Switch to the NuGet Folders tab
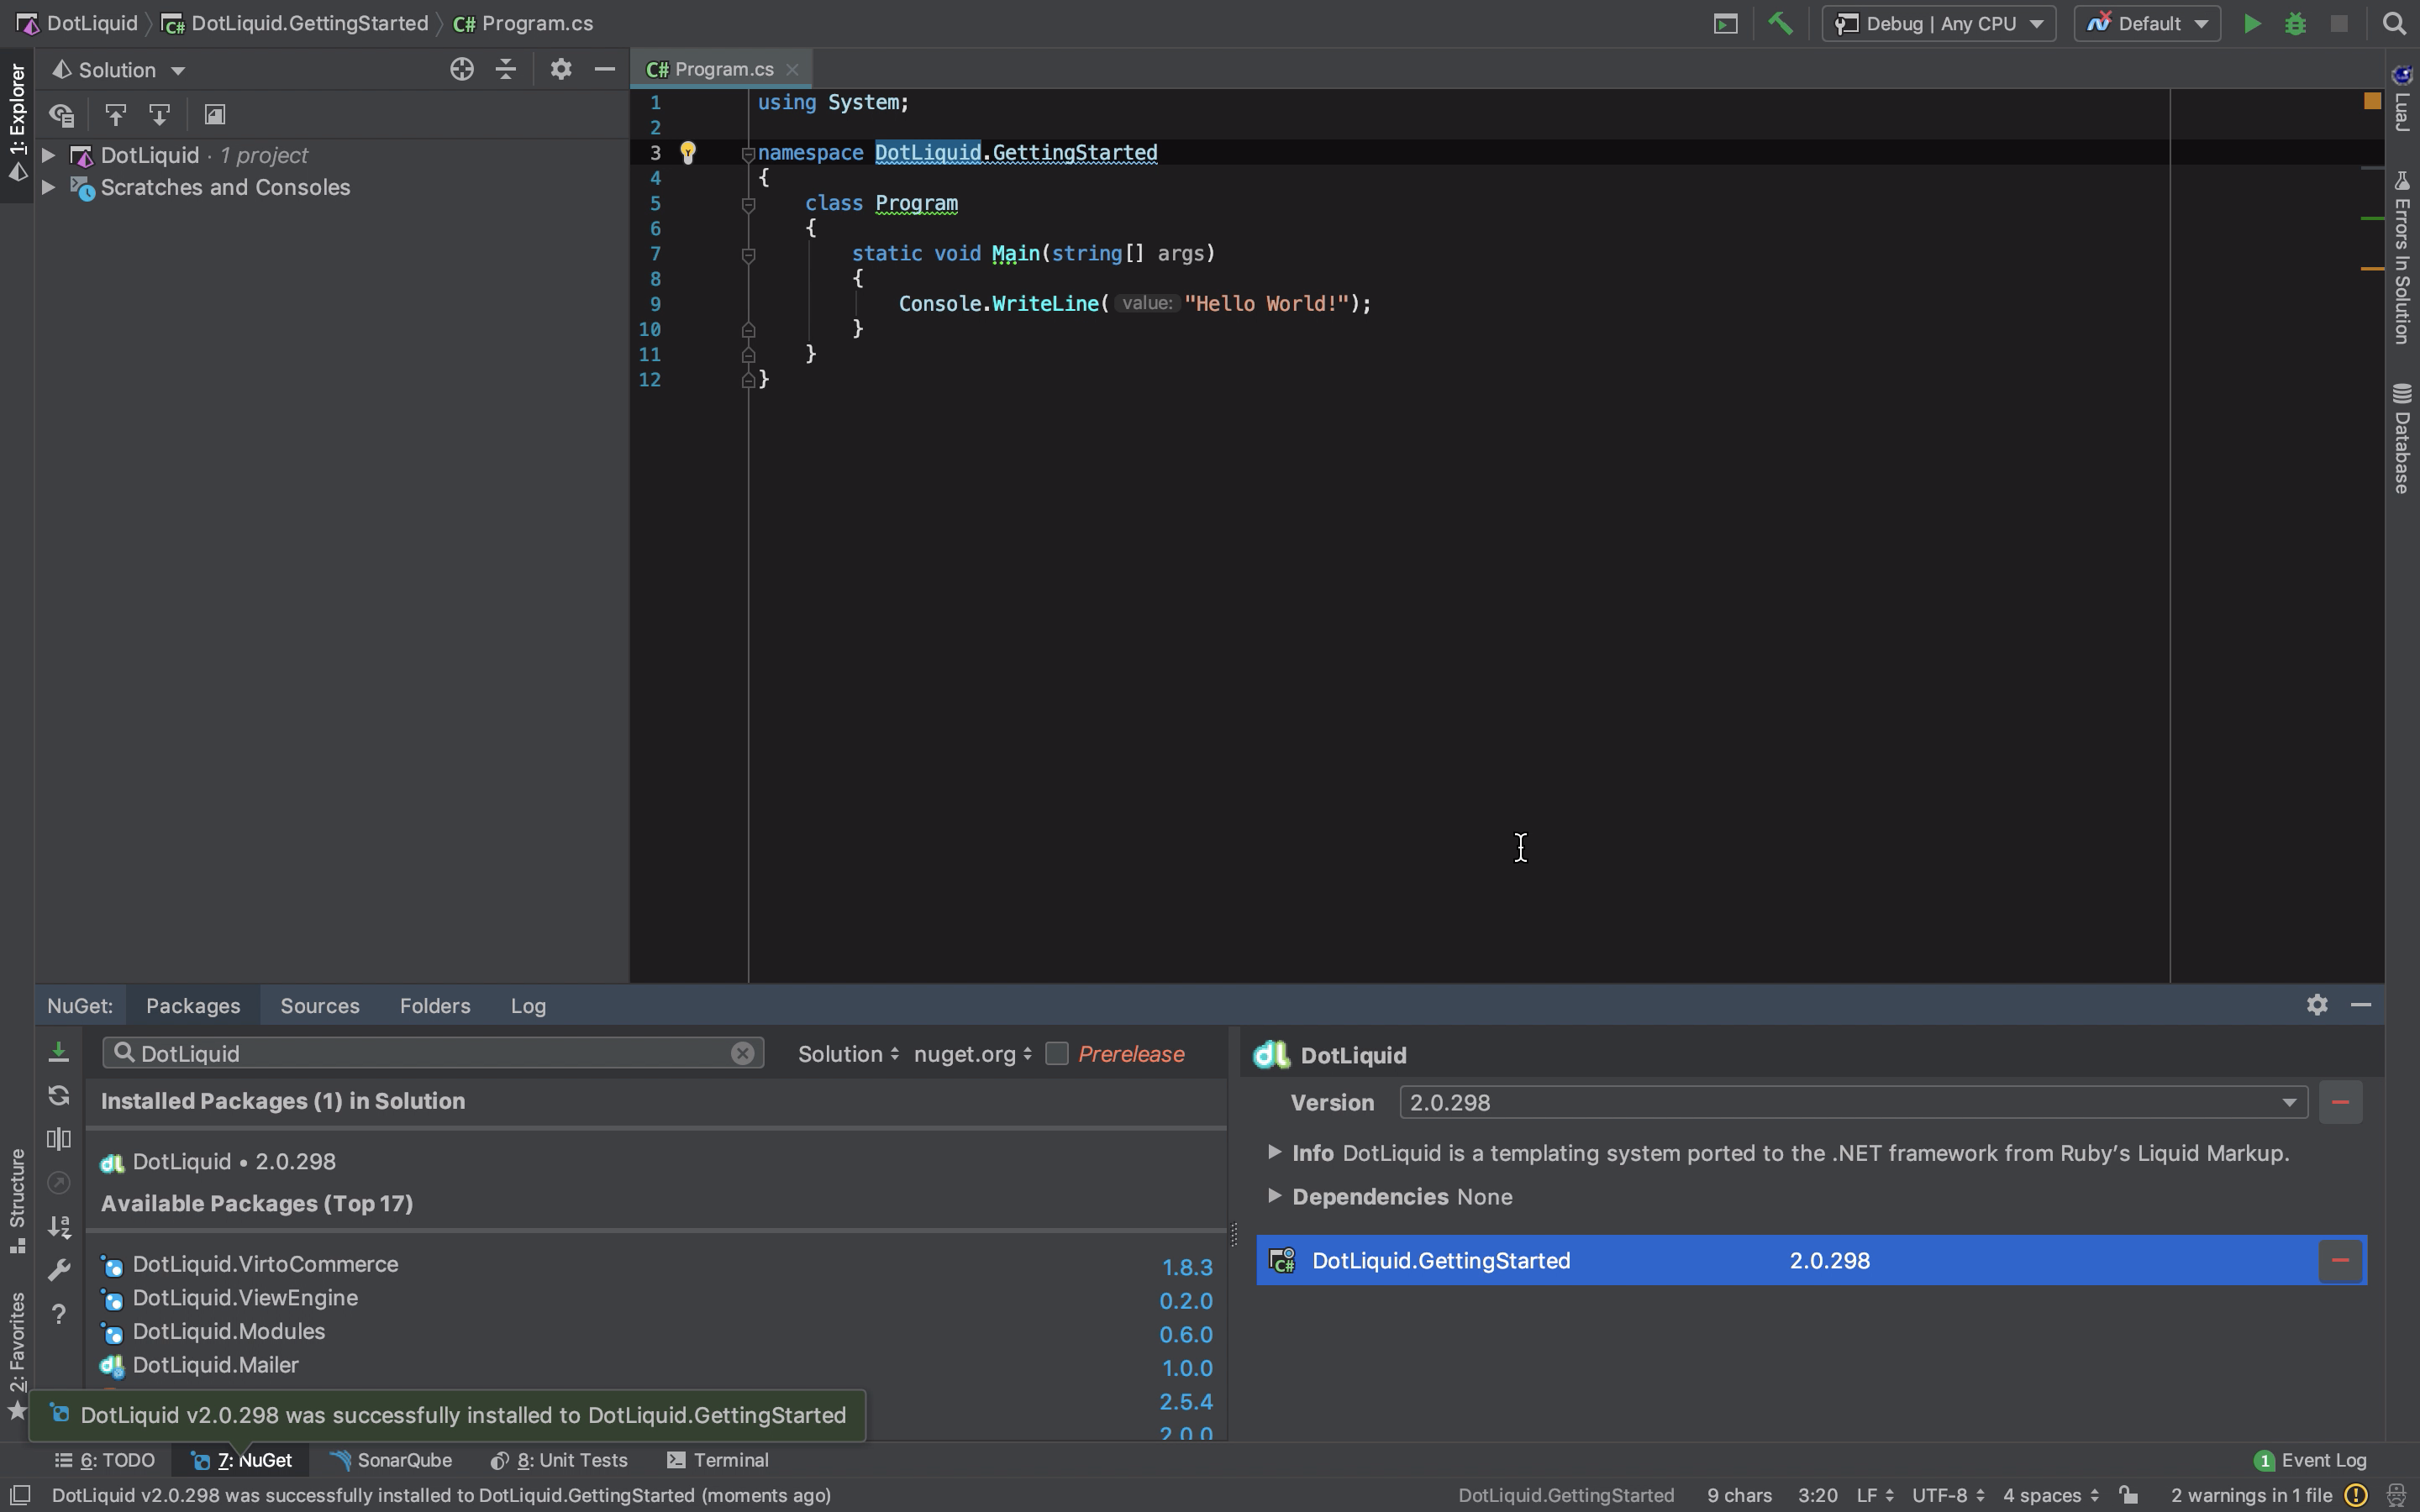 (x=435, y=1006)
